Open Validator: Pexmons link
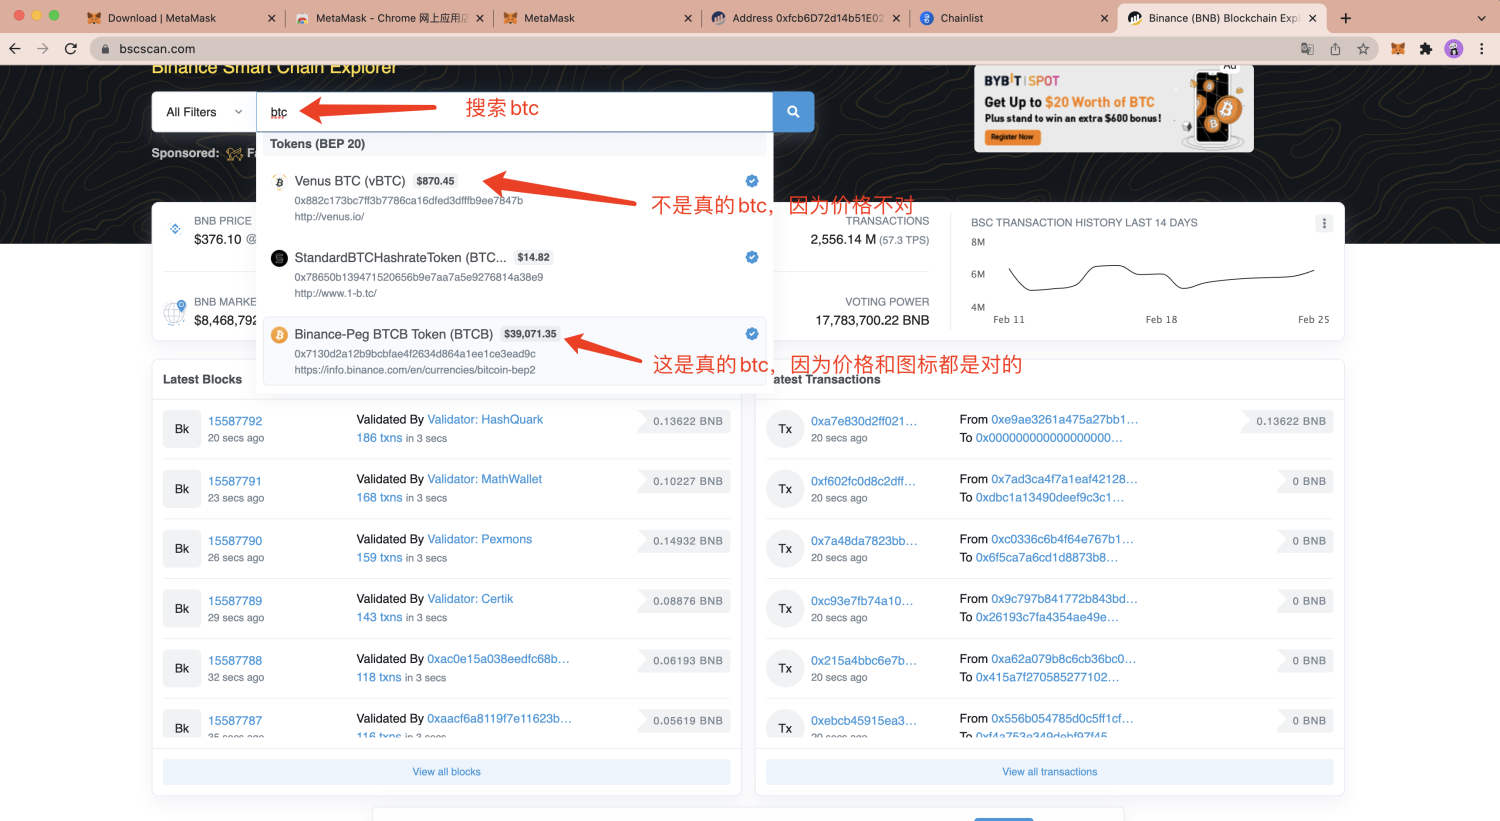1500x821 pixels. (x=480, y=540)
